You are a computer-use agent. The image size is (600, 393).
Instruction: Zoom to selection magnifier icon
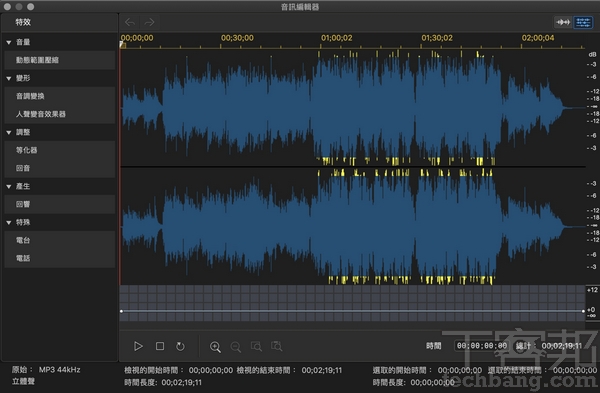click(256, 346)
